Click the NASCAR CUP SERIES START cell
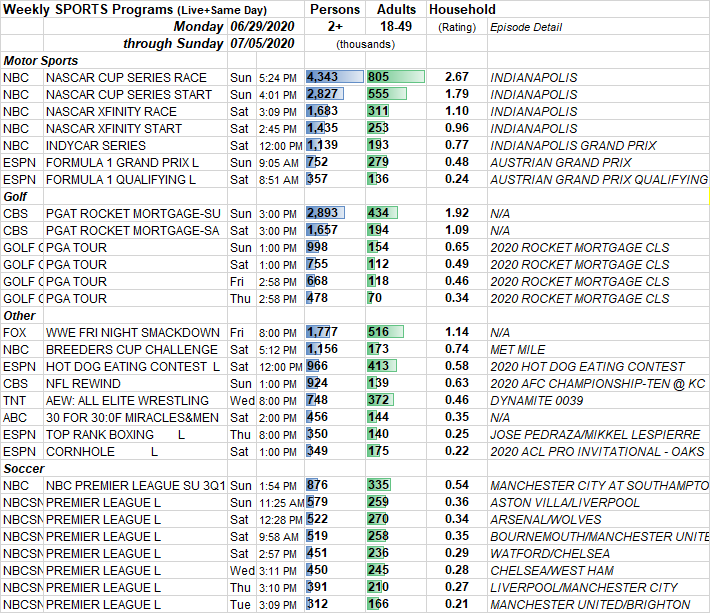 (x=129, y=95)
